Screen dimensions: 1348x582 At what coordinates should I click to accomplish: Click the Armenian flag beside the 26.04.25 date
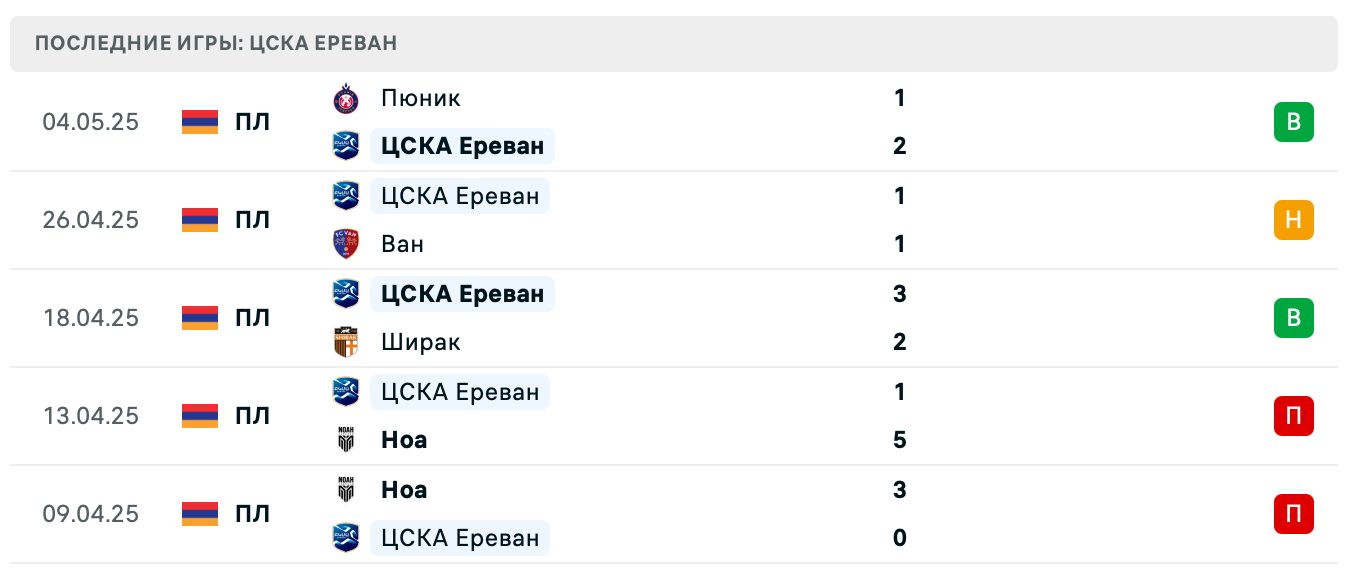point(198,219)
